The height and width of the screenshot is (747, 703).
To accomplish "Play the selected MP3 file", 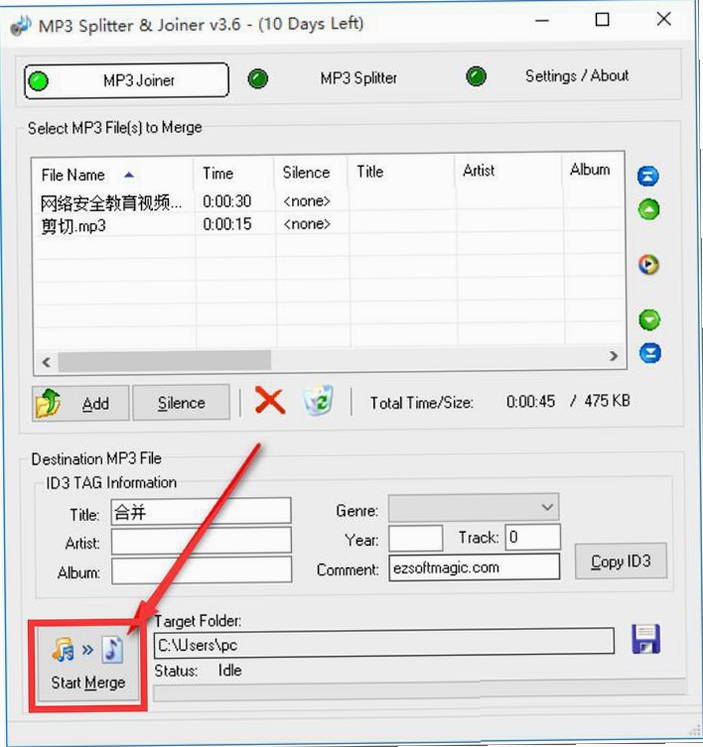I will click(649, 264).
